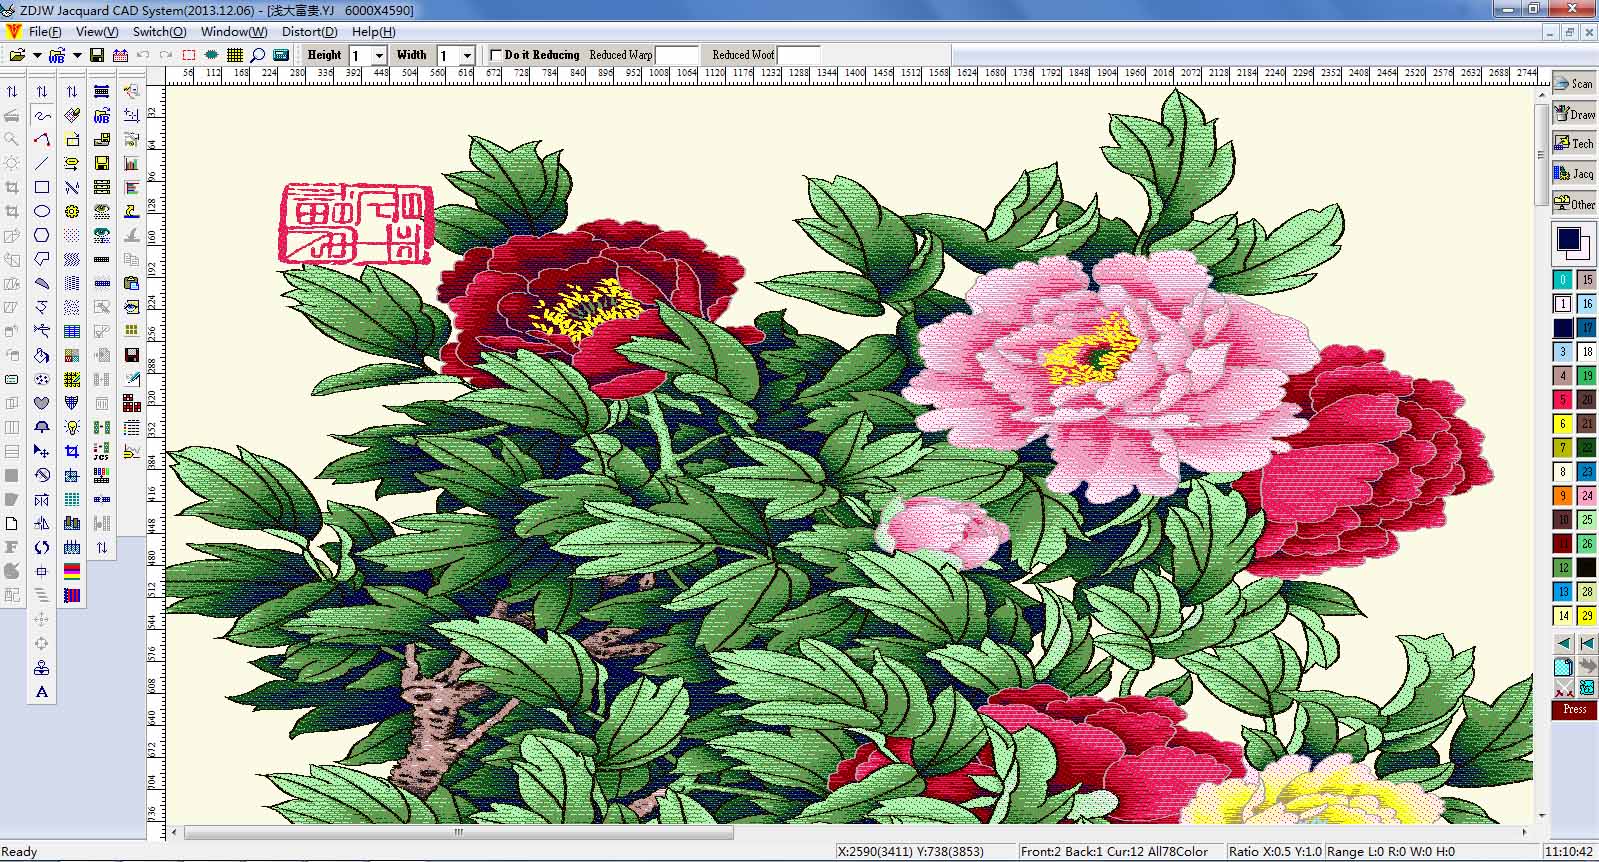Select the ellipse shape tool

[42, 212]
